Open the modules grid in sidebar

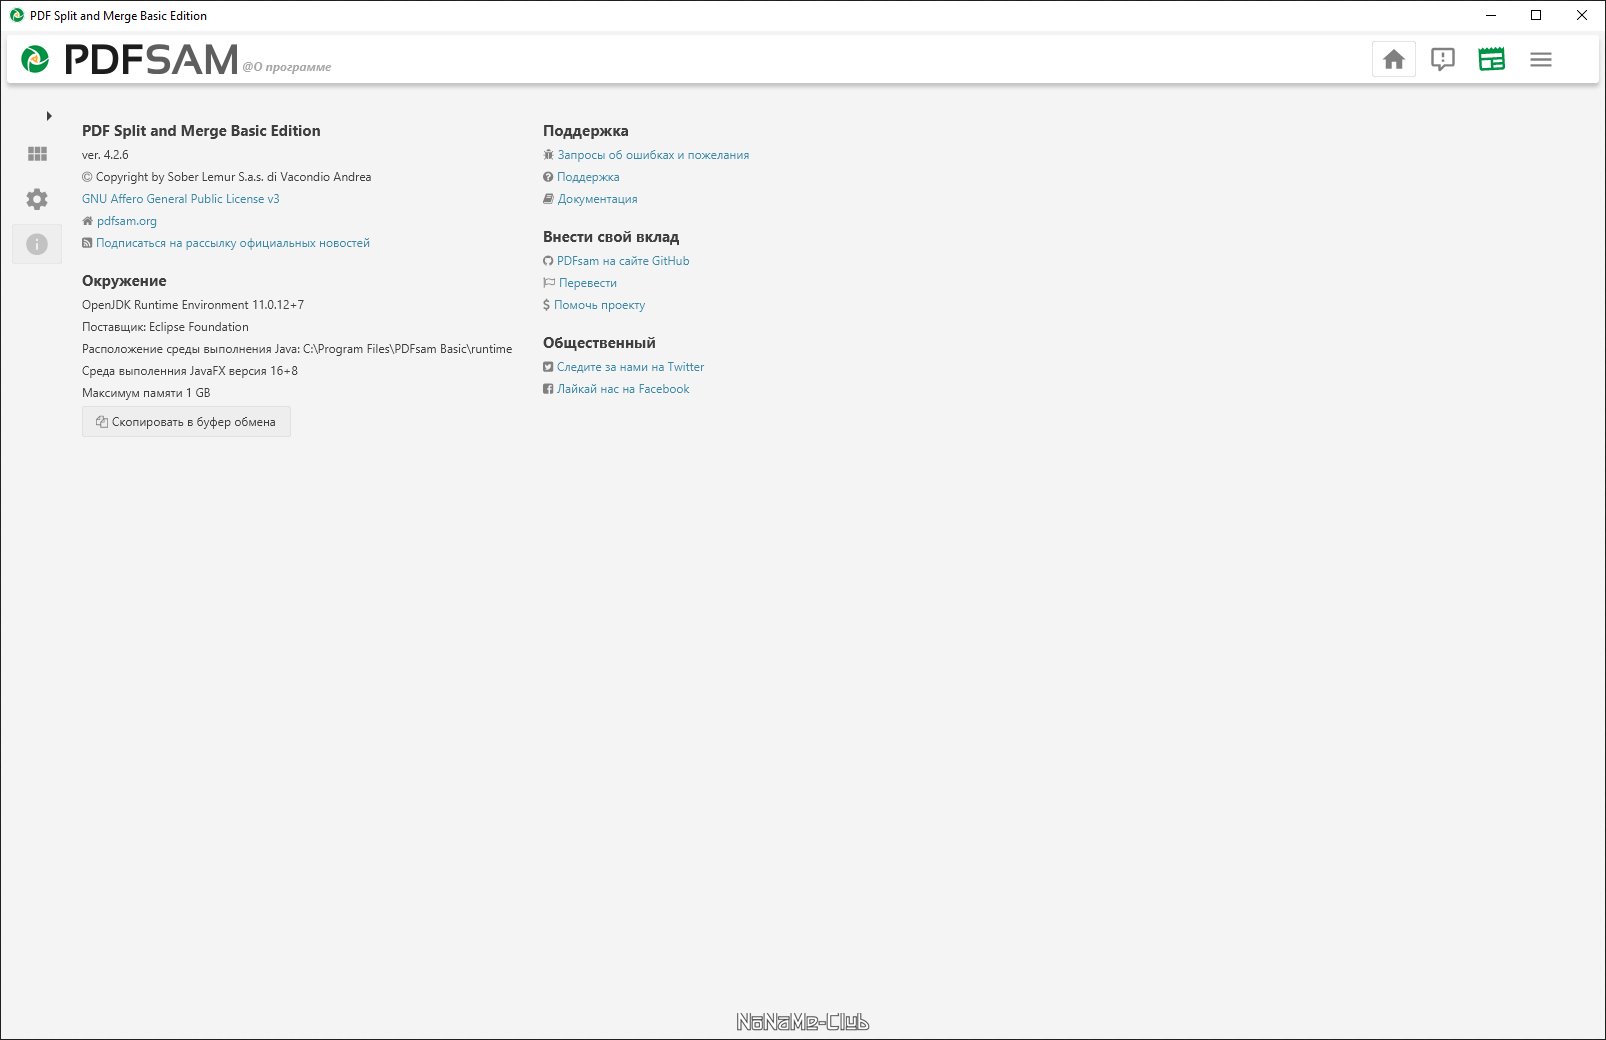[x=37, y=154]
